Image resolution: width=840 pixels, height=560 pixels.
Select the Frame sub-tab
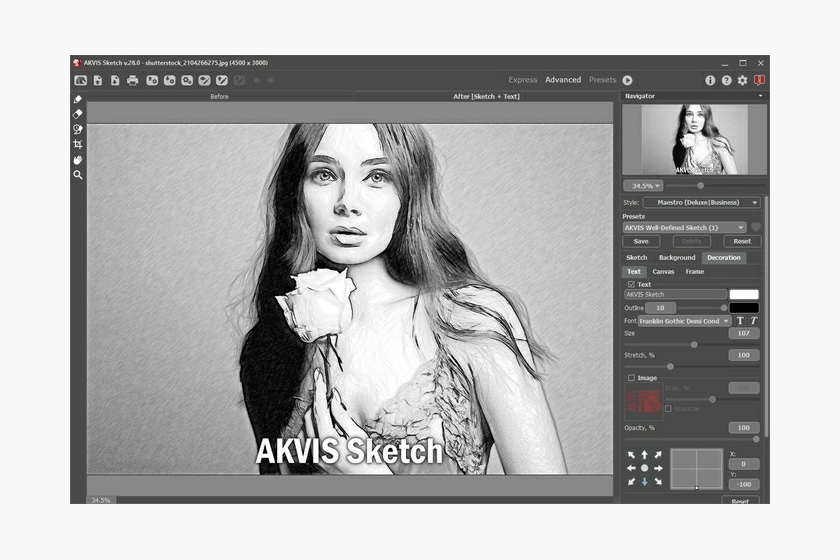point(695,272)
